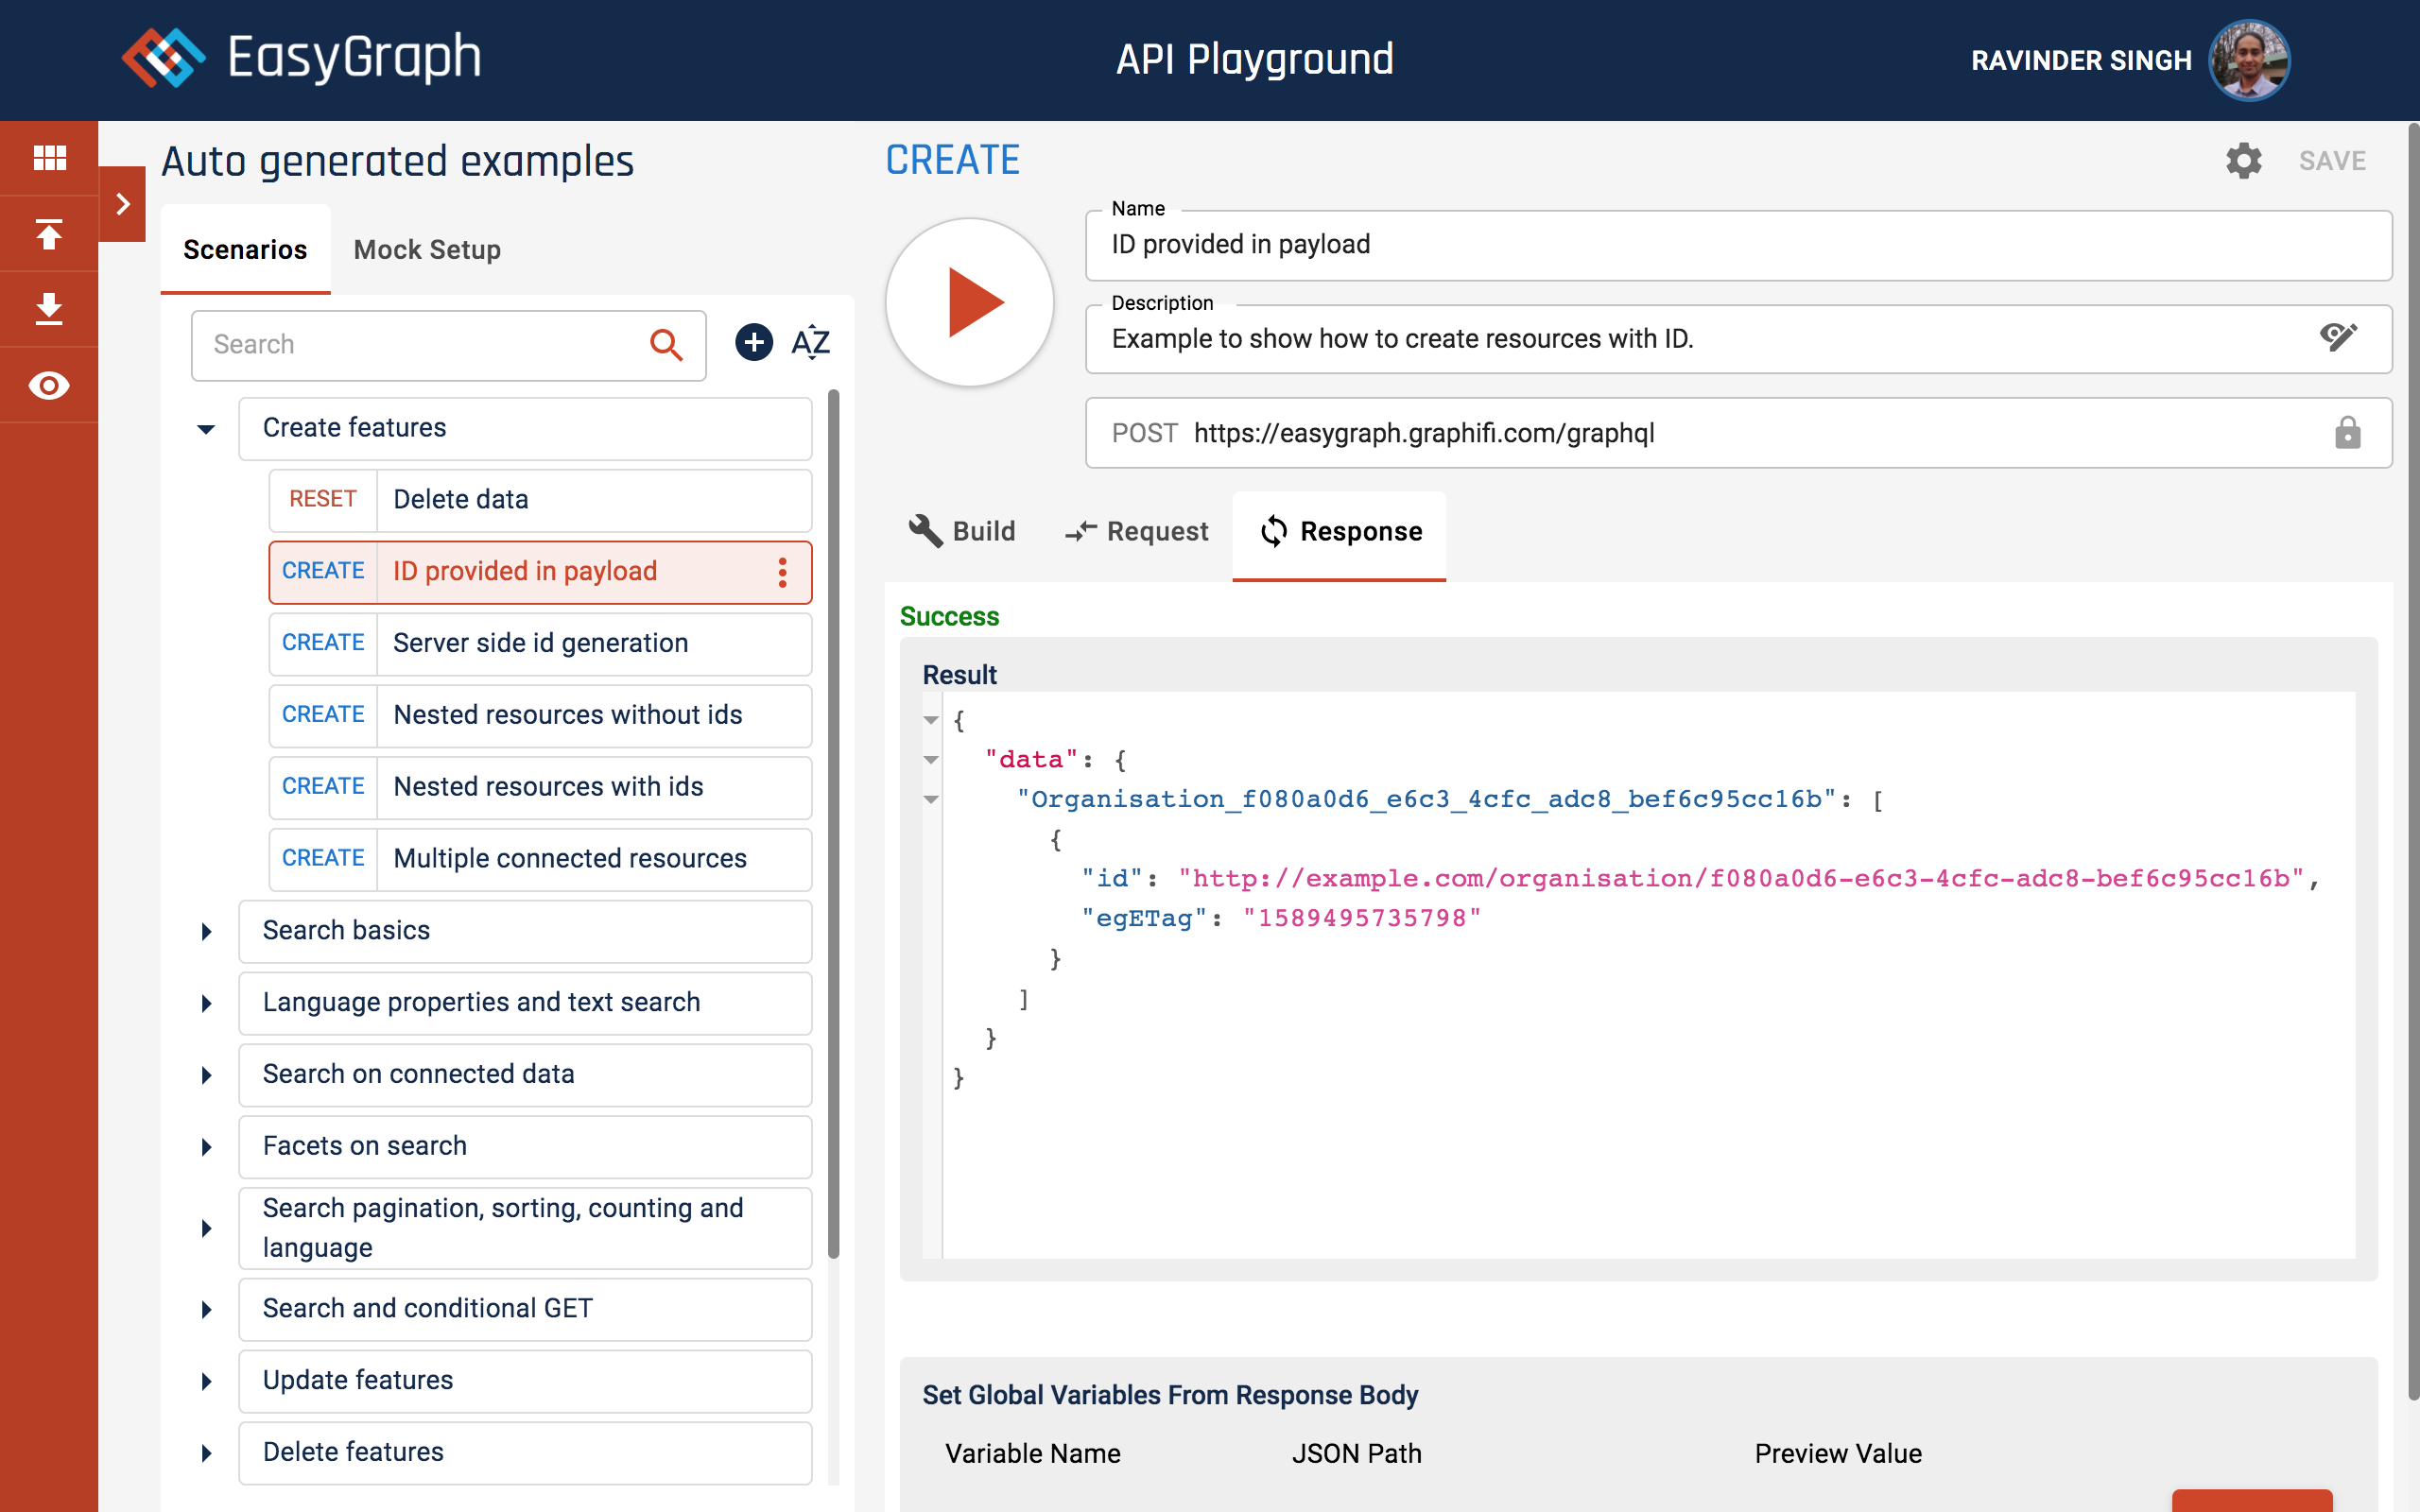Click the lock icon in URL field
The width and height of the screenshot is (2420, 1512).
[2347, 433]
